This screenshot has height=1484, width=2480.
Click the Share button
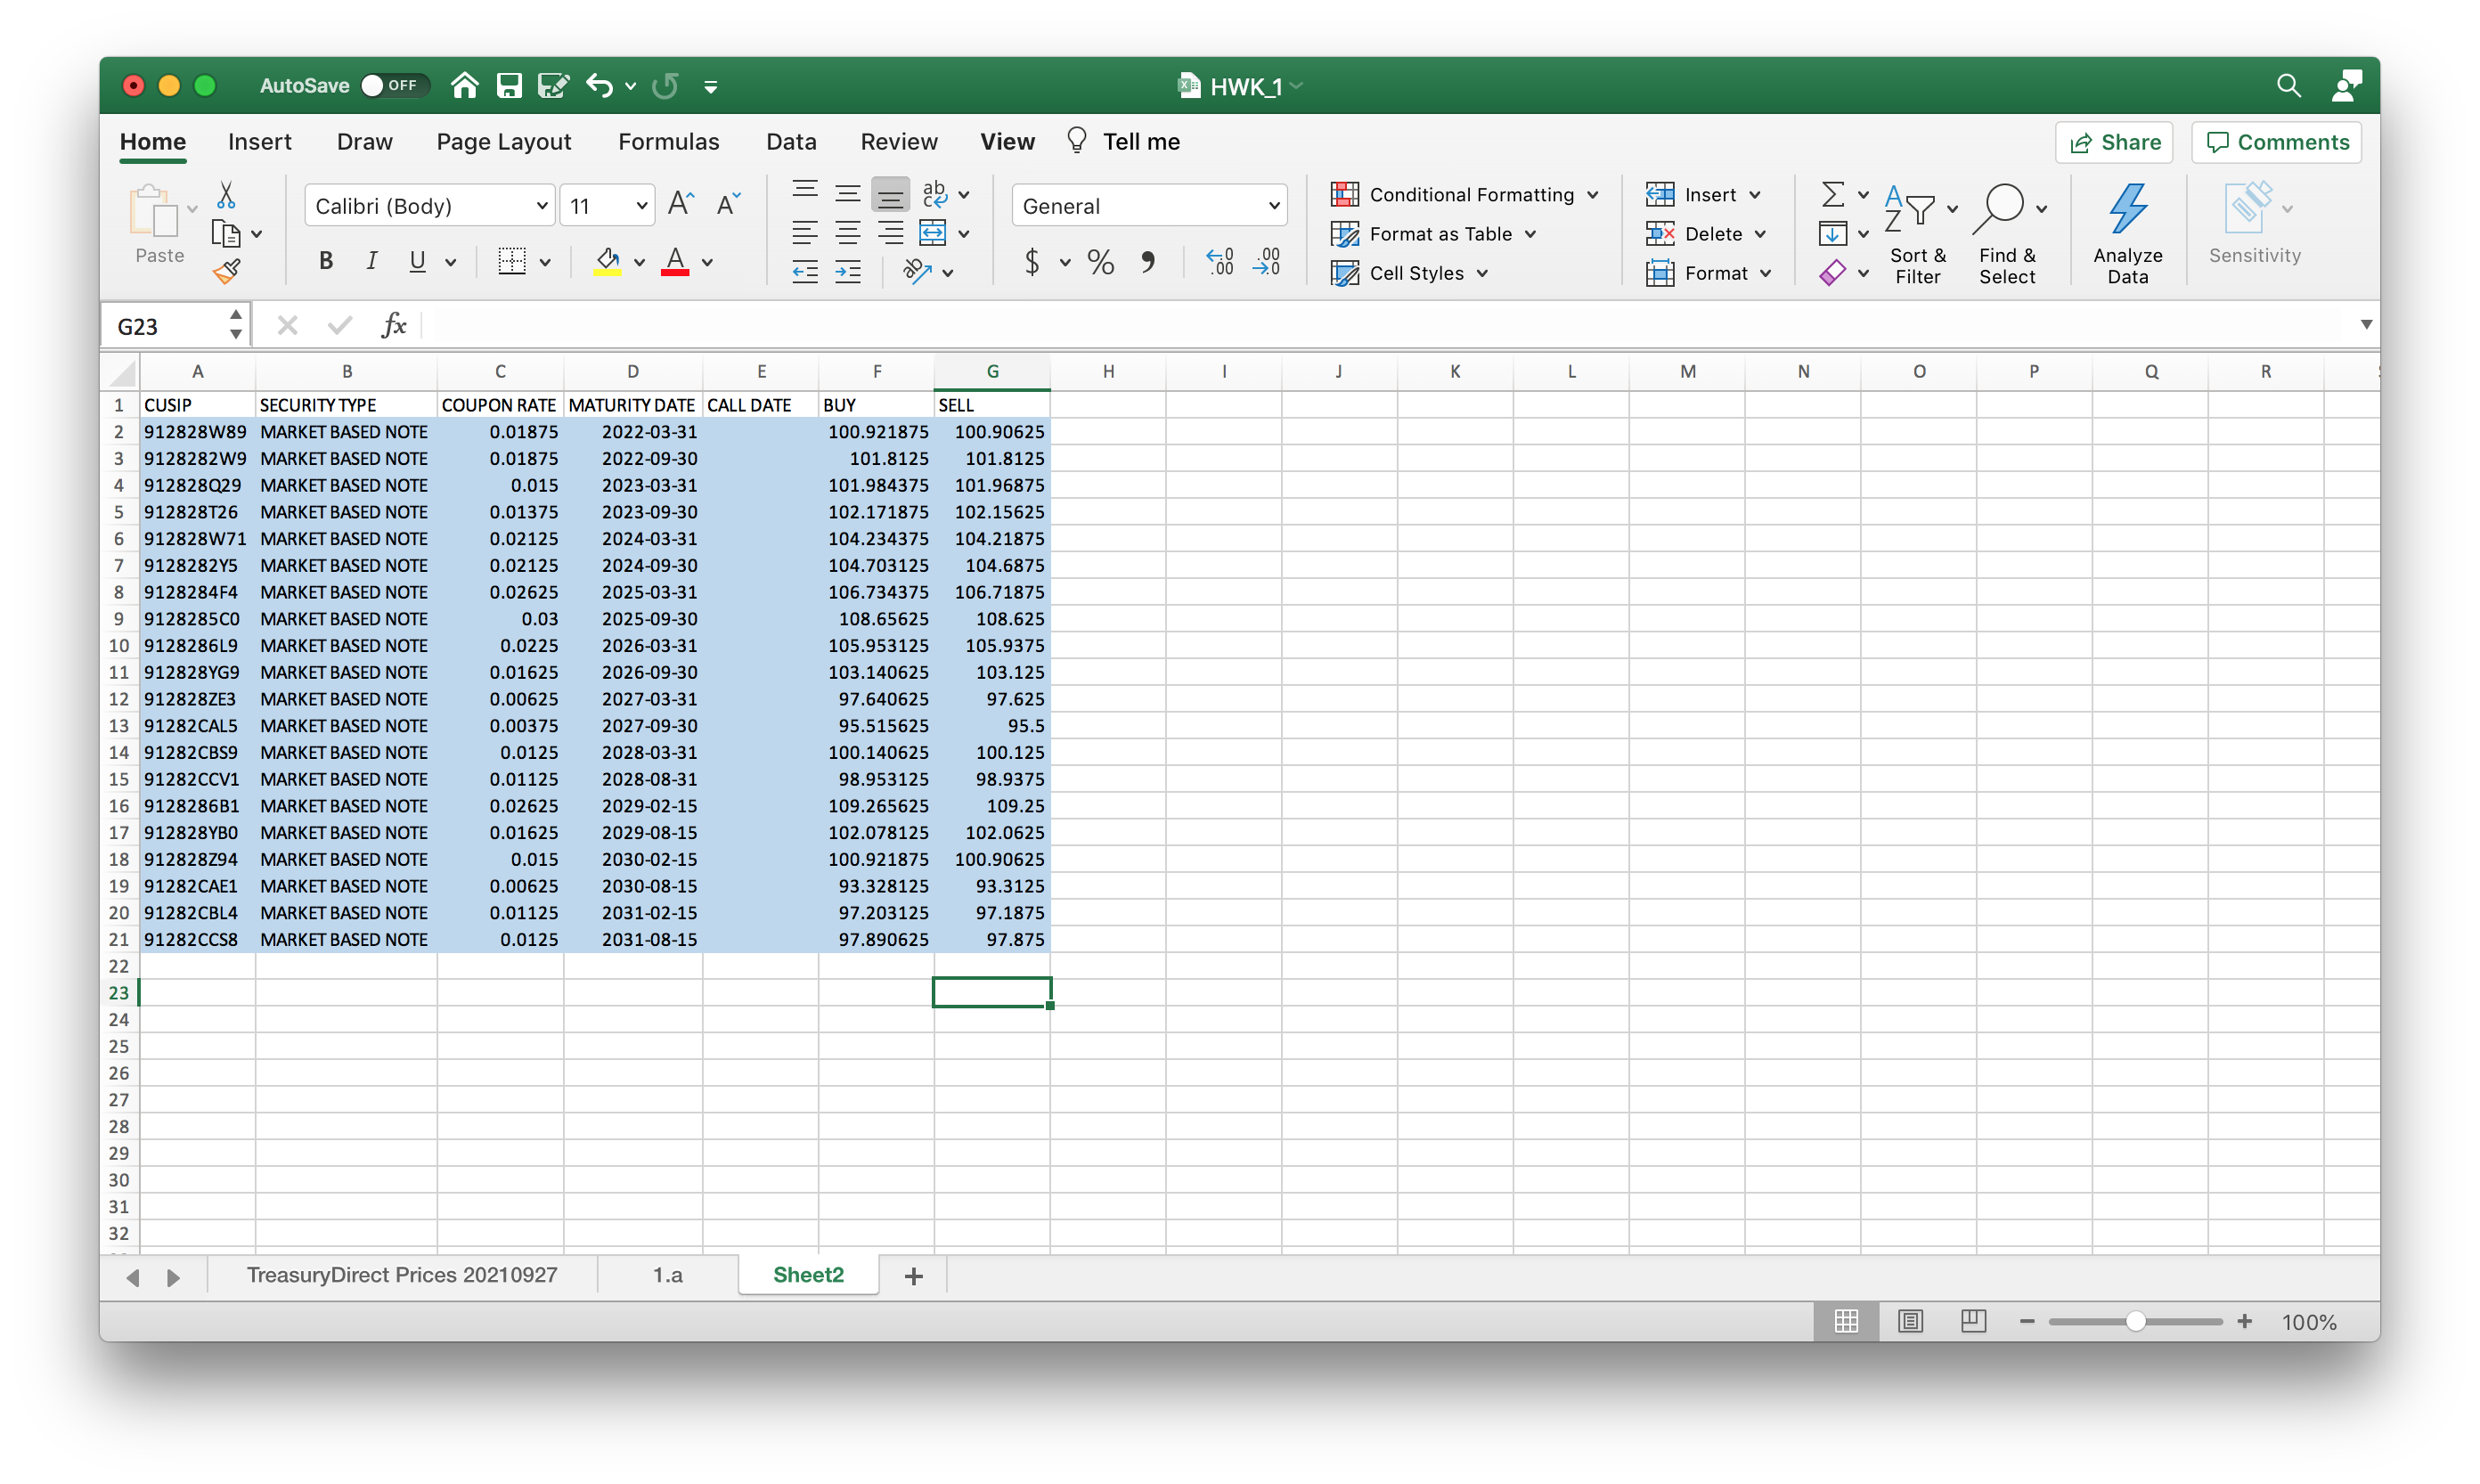(x=2114, y=142)
